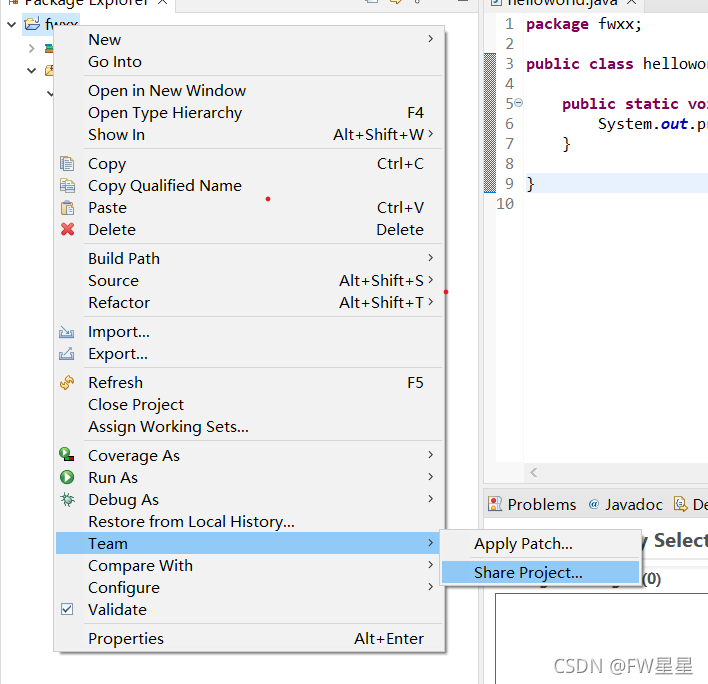This screenshot has width=708, height=684.
Task: Expand the Refactor submenu arrow
Action: coord(431,302)
